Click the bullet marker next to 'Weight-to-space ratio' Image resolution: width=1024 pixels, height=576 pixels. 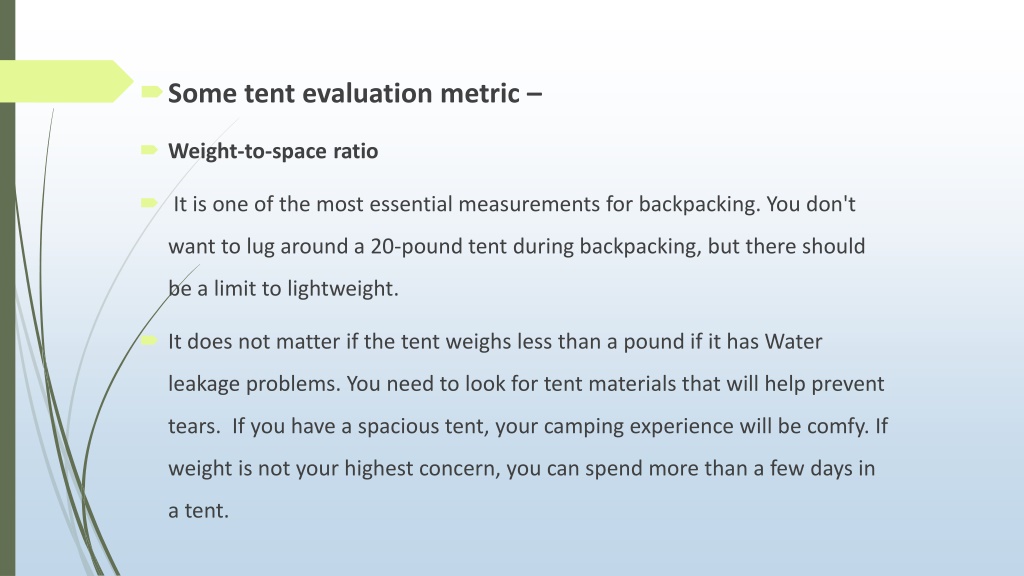(149, 150)
